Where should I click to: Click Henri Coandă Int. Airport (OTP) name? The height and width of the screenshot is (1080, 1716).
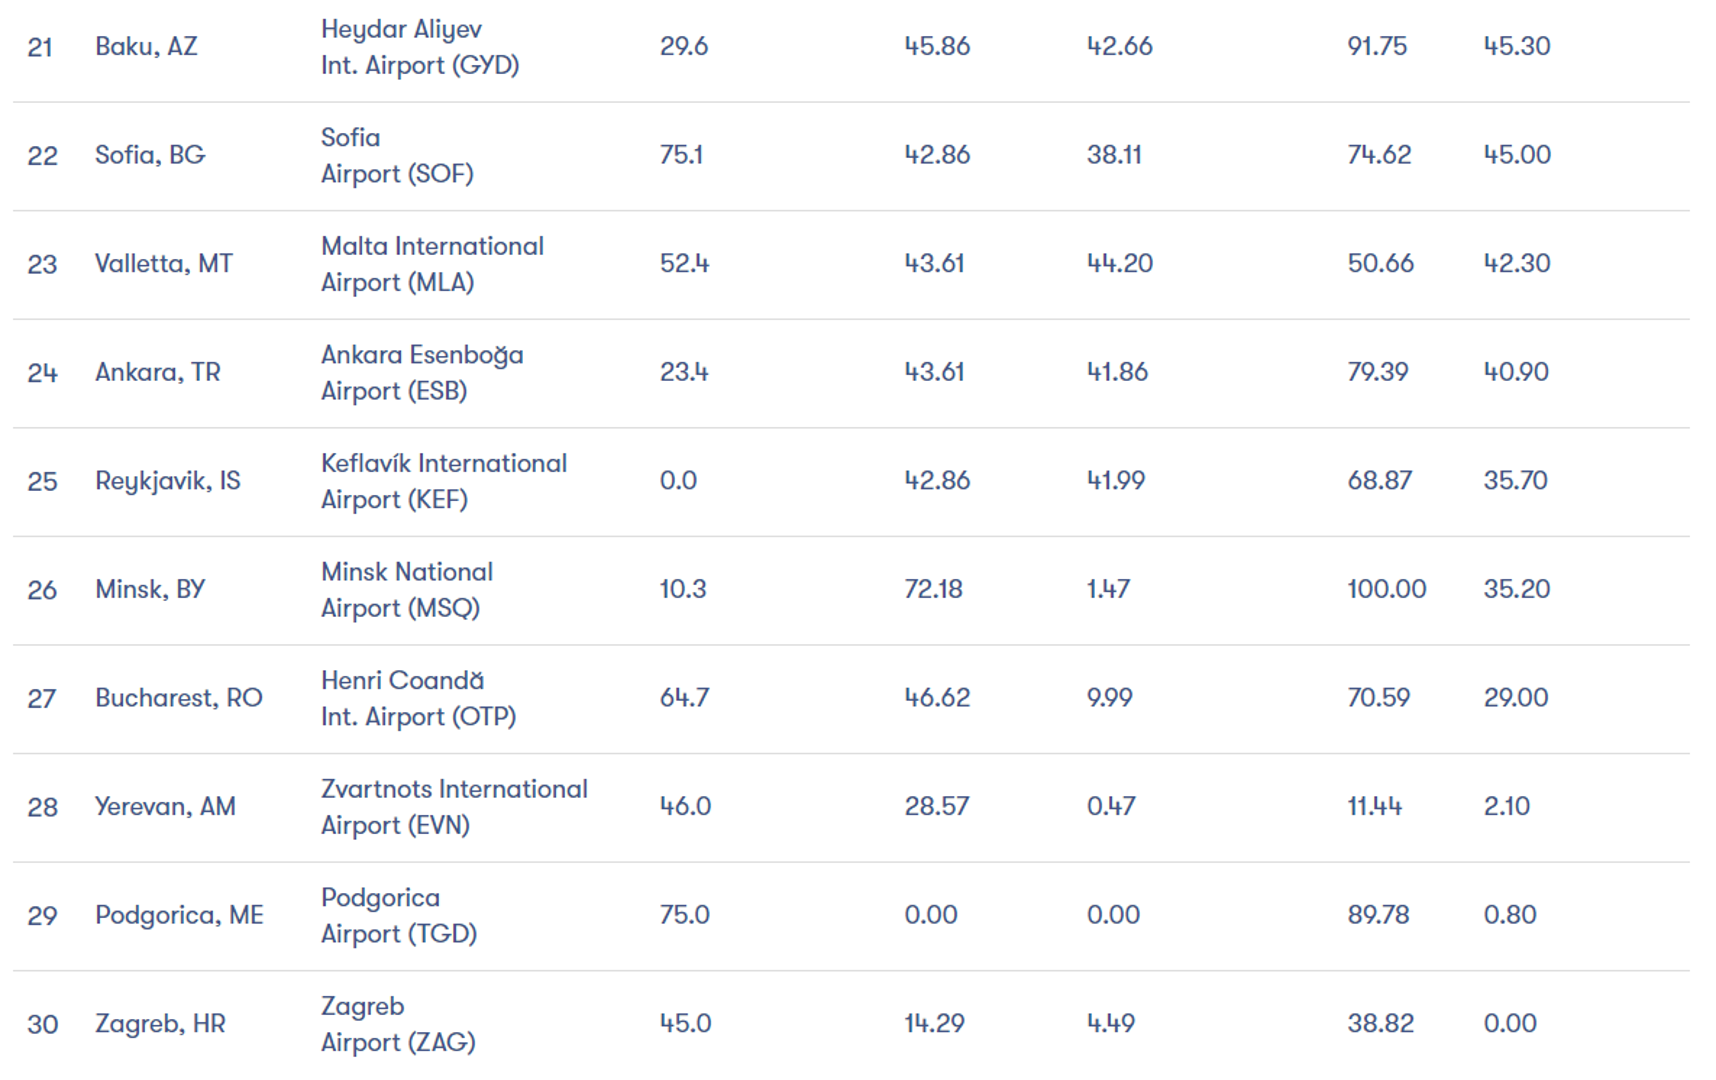tap(418, 698)
